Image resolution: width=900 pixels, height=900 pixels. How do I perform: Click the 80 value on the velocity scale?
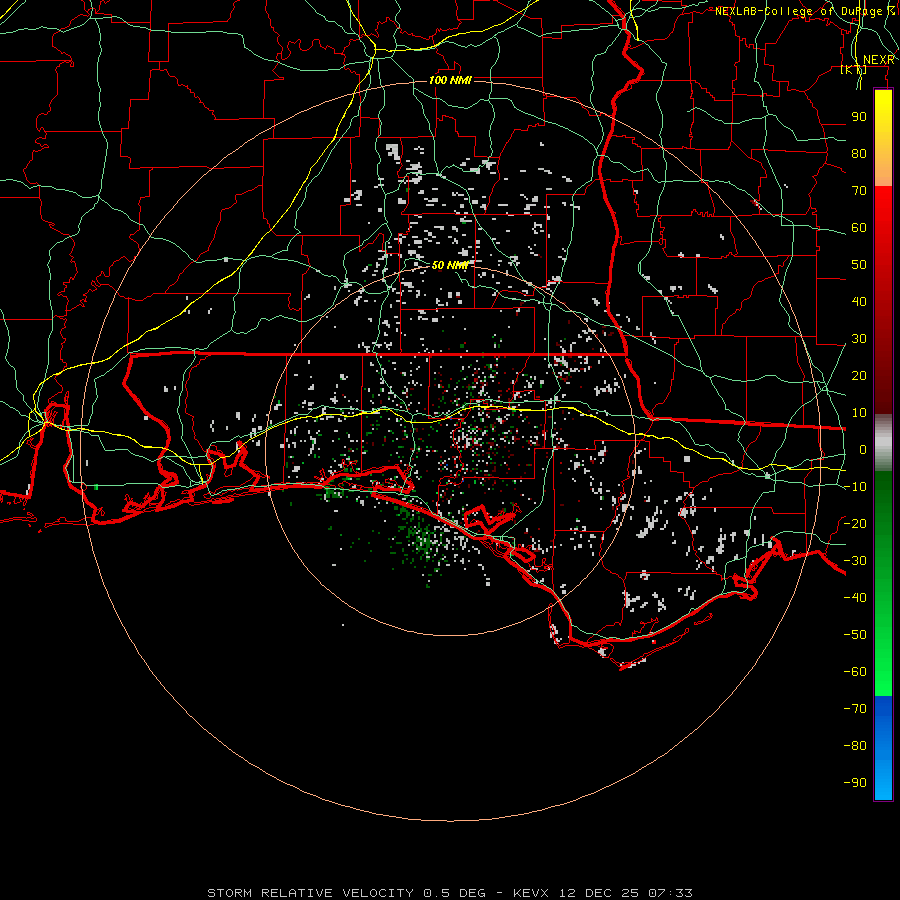[x=859, y=154]
